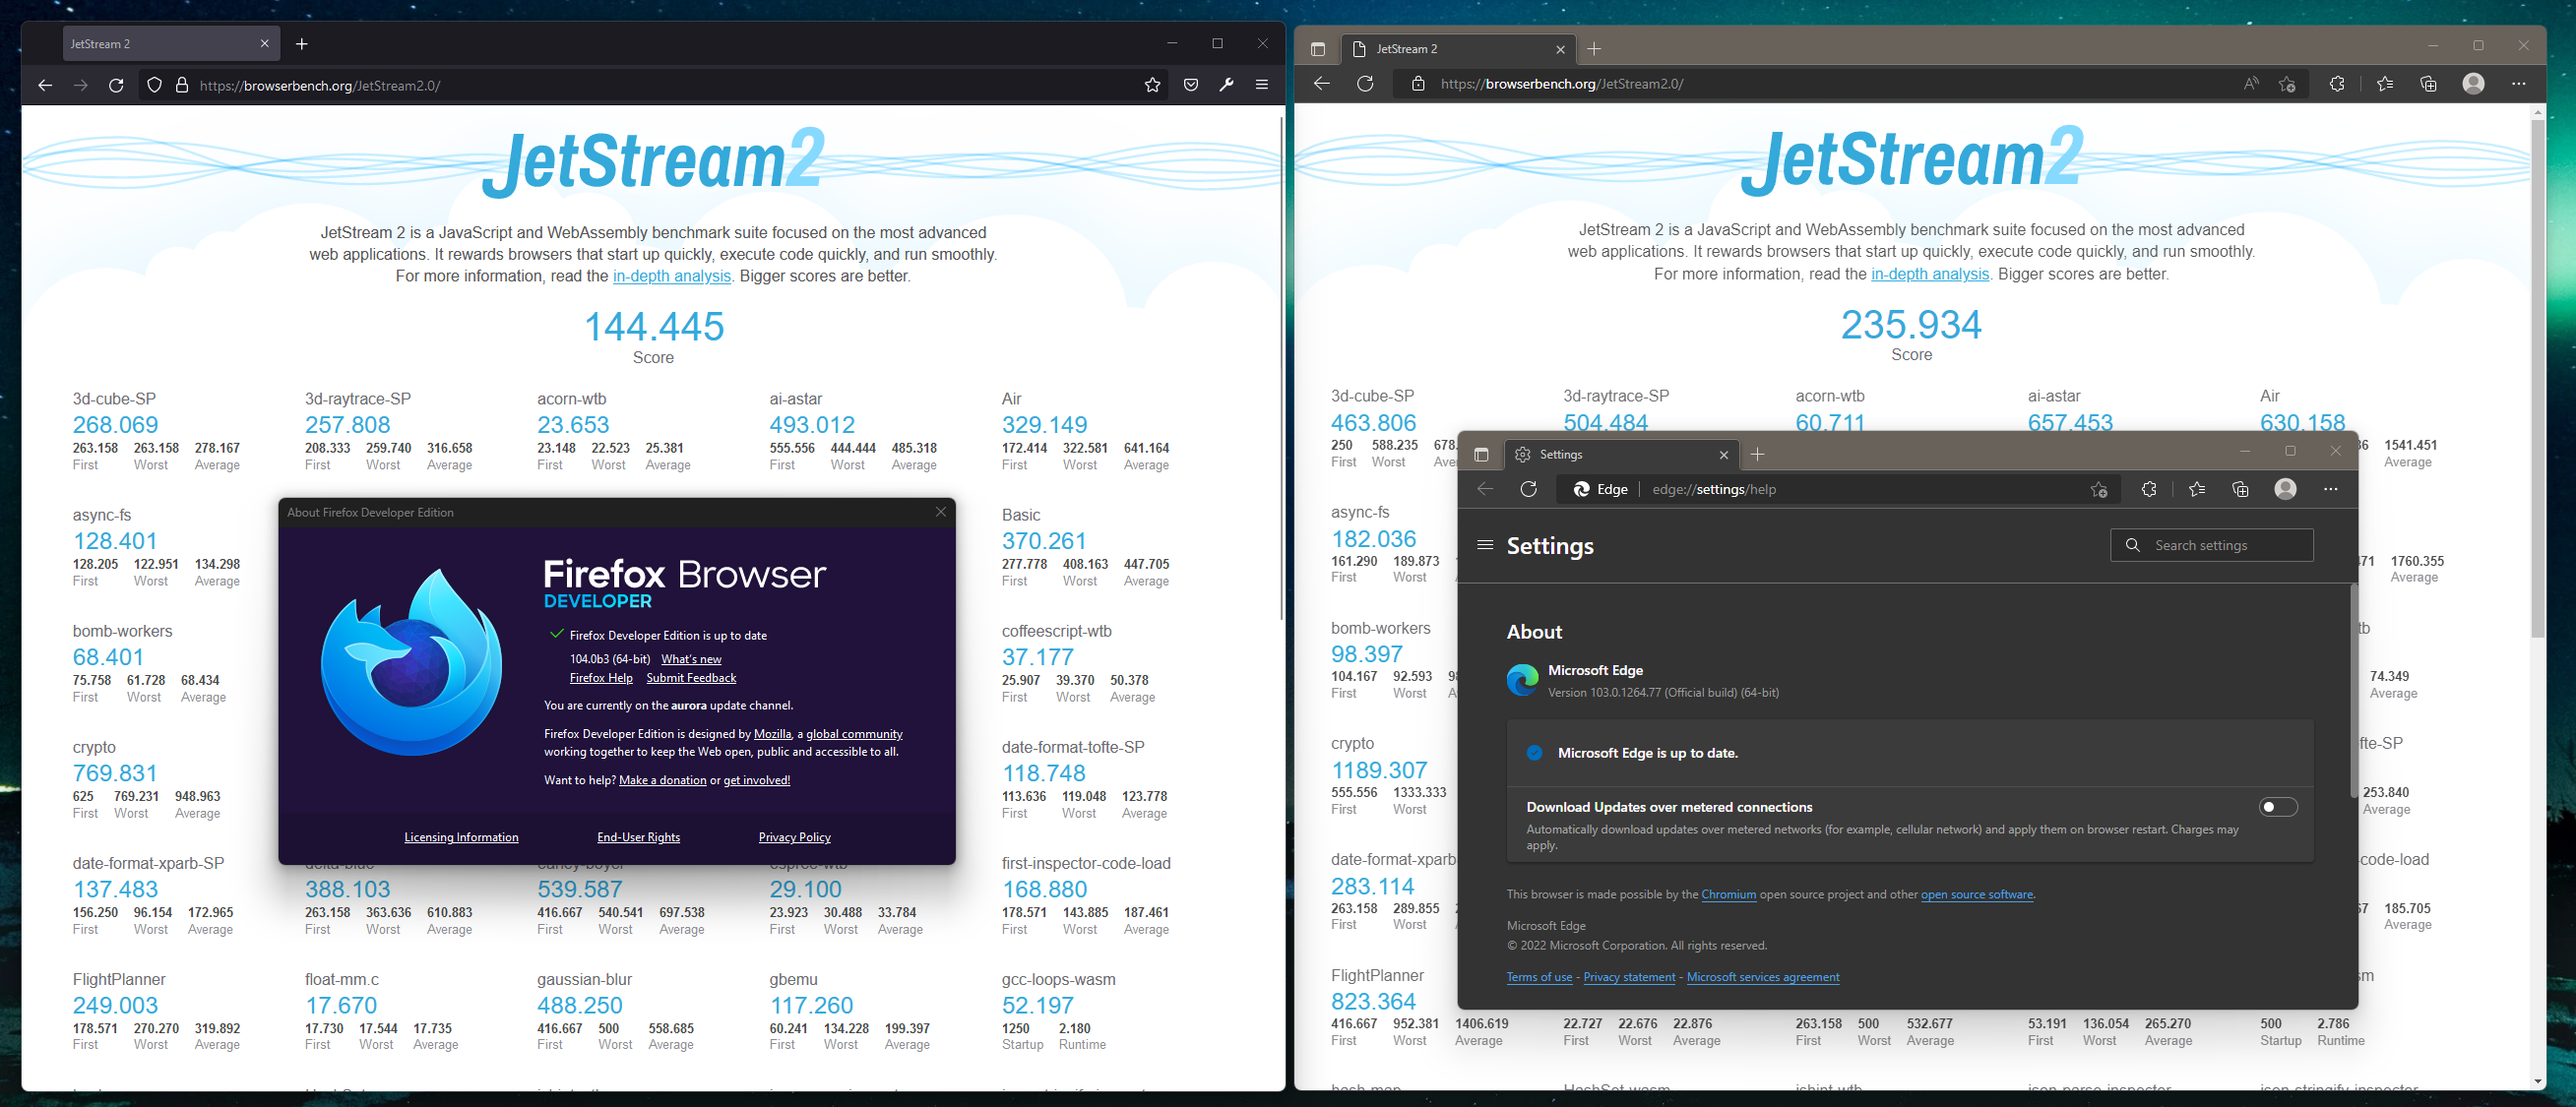
Task: Open in-depth analysis link in Firefox page
Action: (x=672, y=276)
